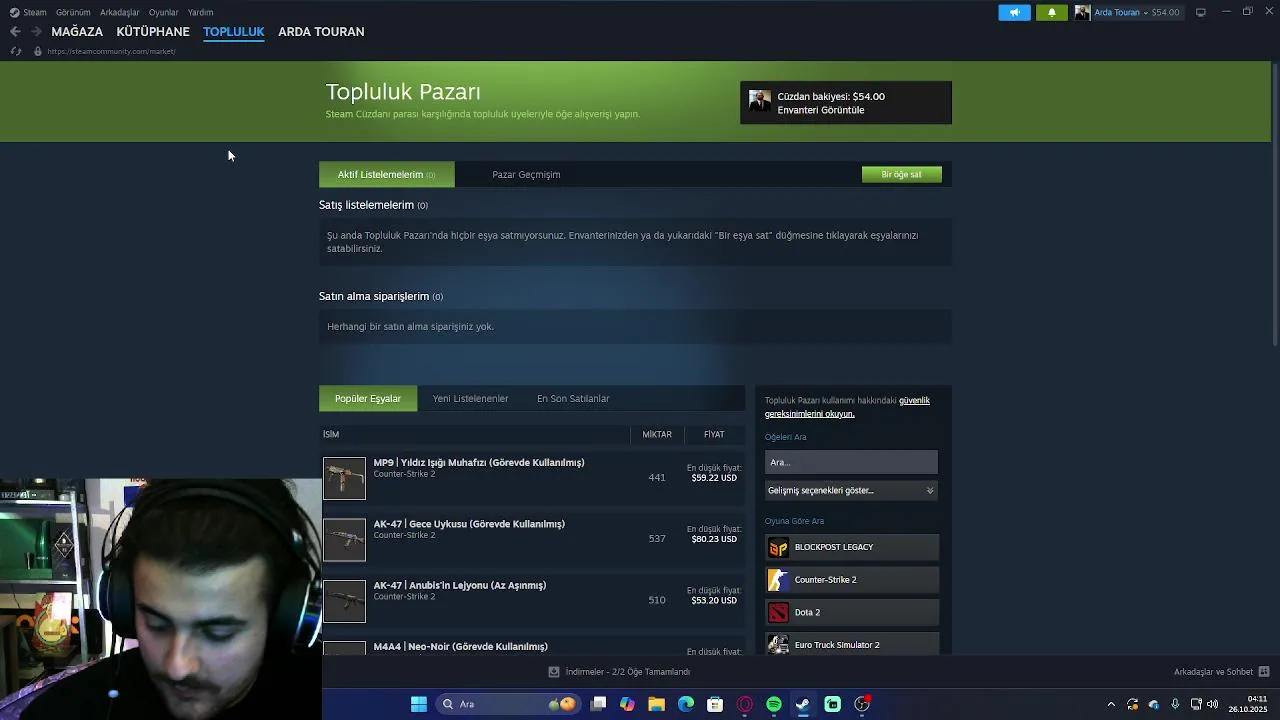Sort items by MİKTAR column
Viewport: 1280px width, 720px height.
[657, 434]
